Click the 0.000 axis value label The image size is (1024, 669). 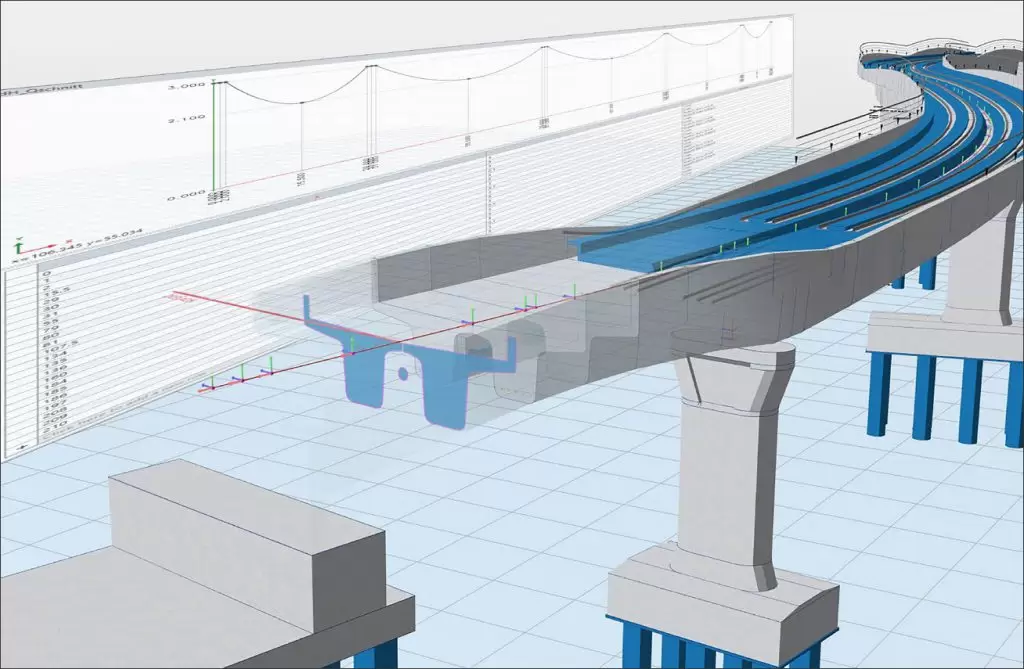[x=187, y=197]
